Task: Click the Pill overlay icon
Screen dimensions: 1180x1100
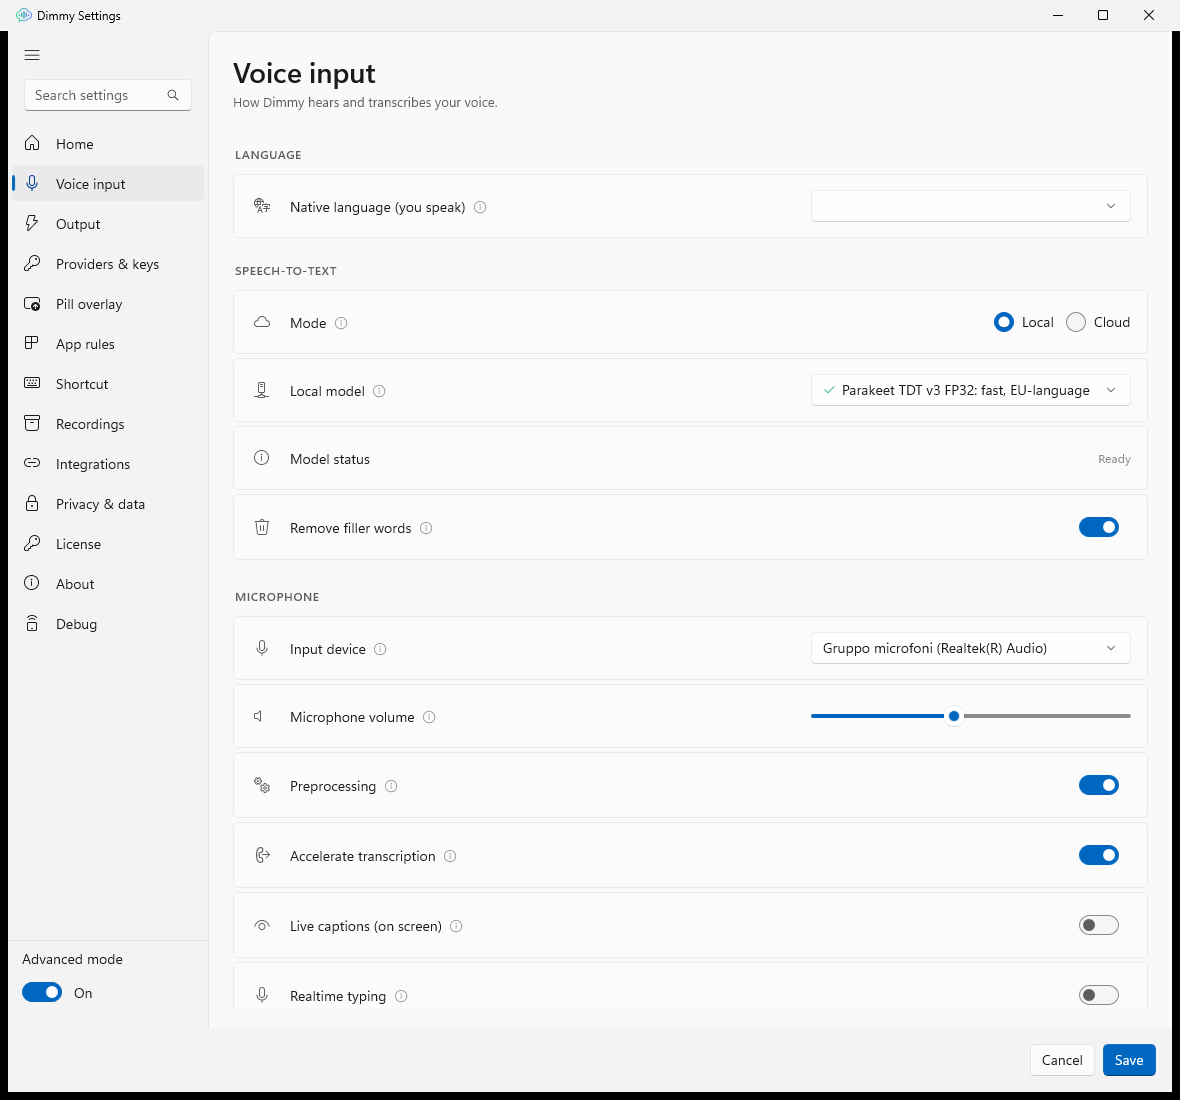Action: pos(32,303)
